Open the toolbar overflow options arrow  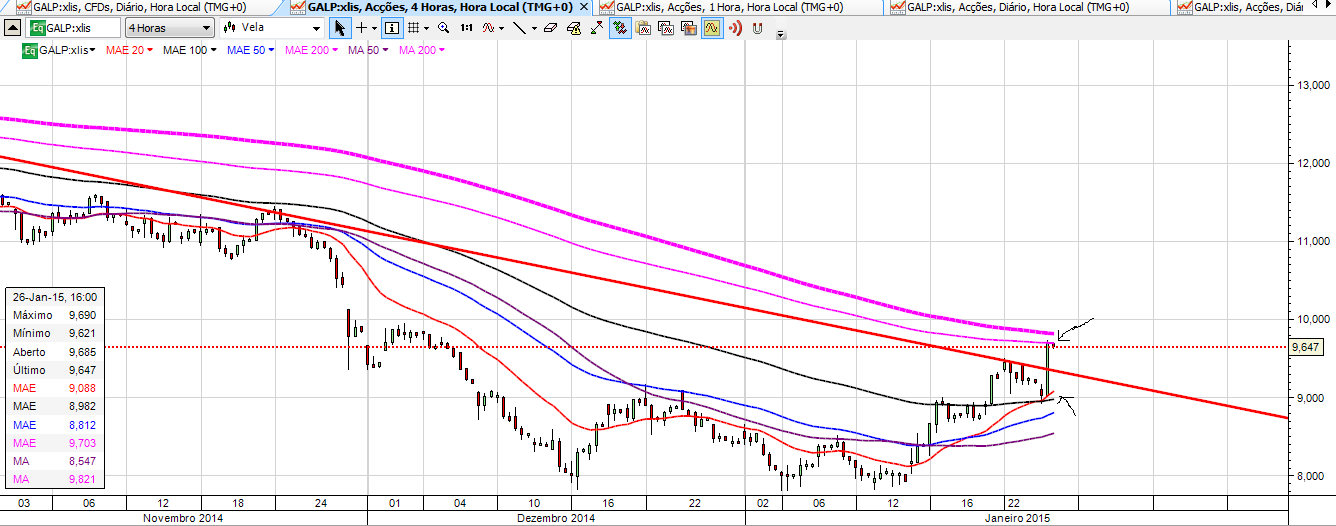(x=781, y=36)
